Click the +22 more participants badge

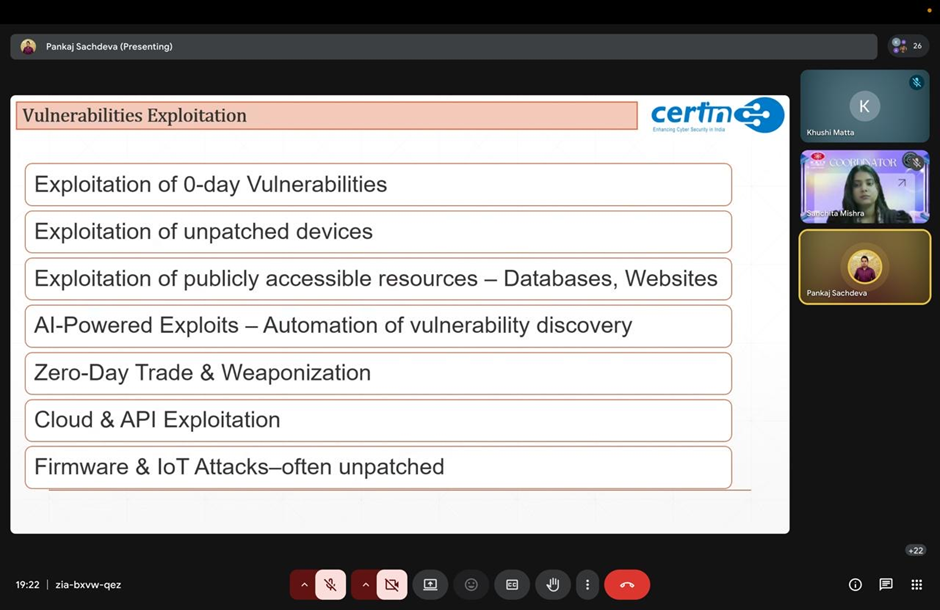click(x=915, y=550)
